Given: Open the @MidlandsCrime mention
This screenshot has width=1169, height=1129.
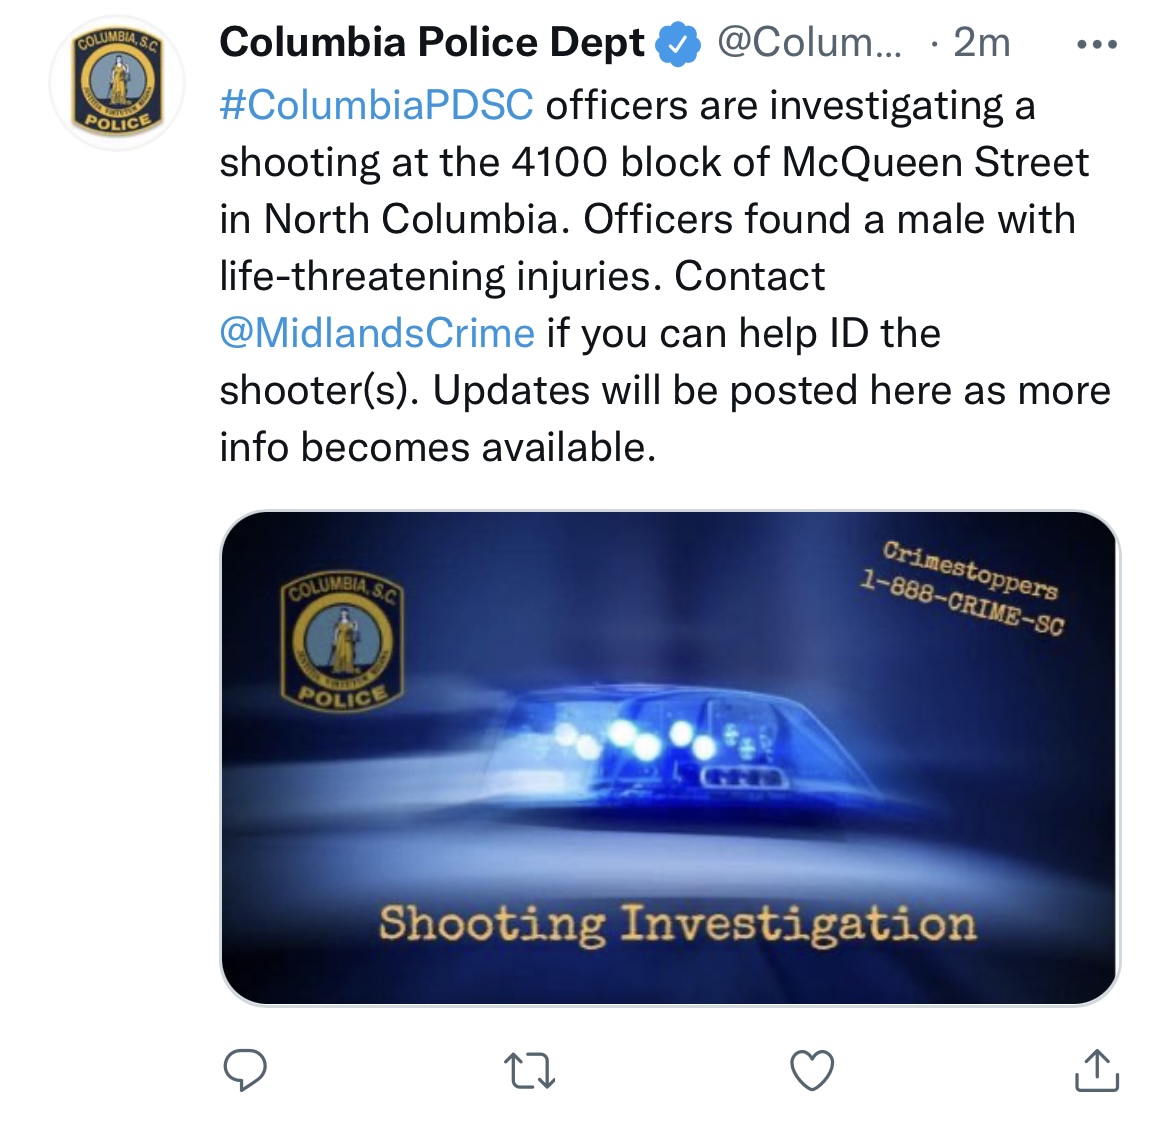Looking at the screenshot, I should (376, 333).
